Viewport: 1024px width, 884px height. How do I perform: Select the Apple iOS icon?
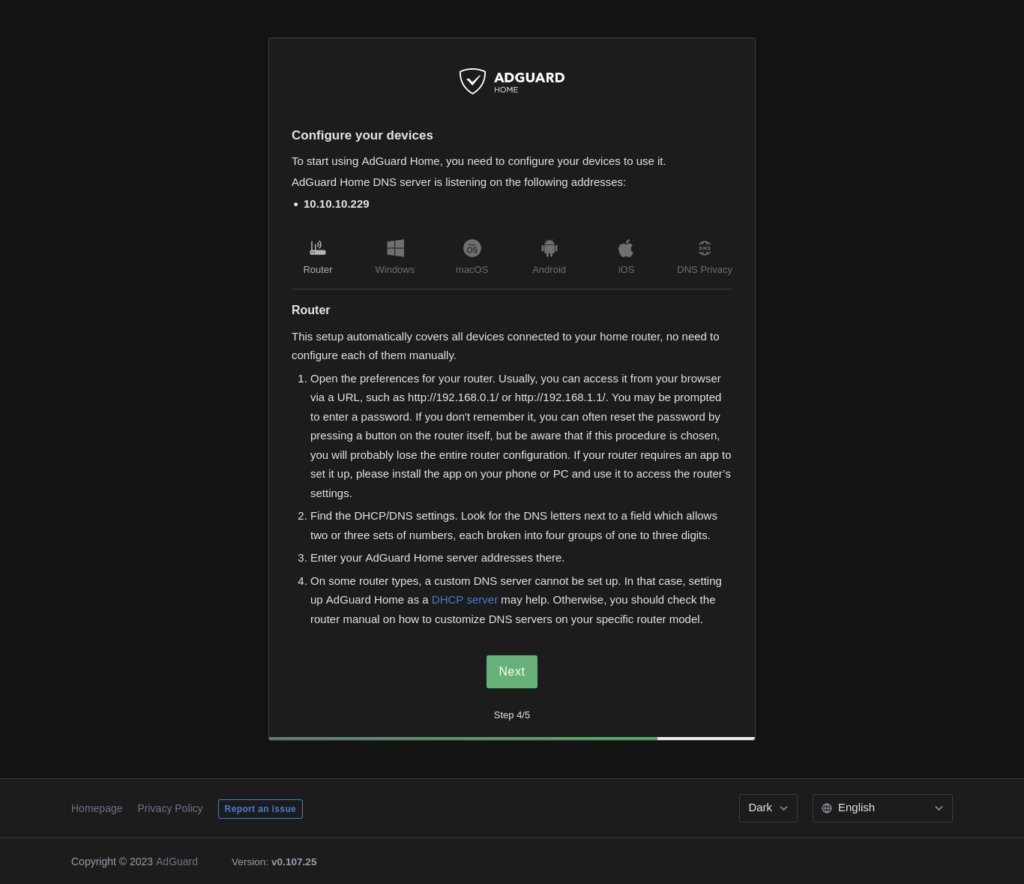click(626, 248)
